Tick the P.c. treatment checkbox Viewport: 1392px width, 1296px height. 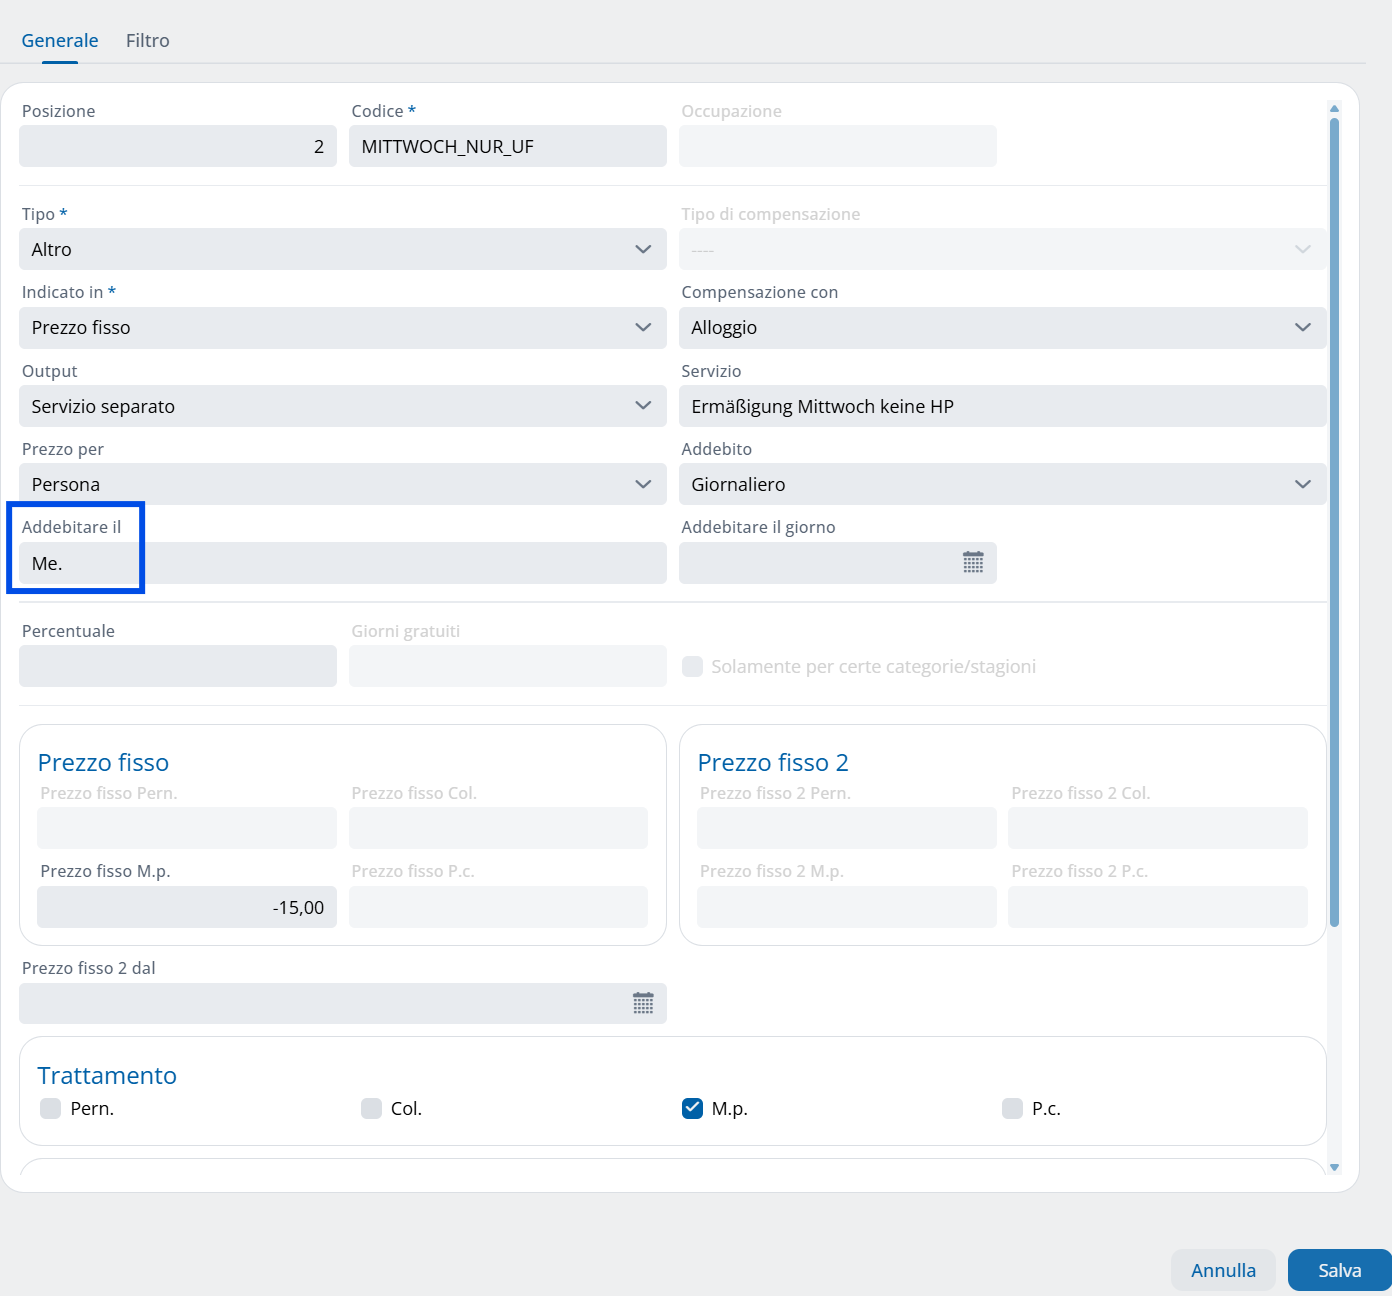click(x=1012, y=1108)
